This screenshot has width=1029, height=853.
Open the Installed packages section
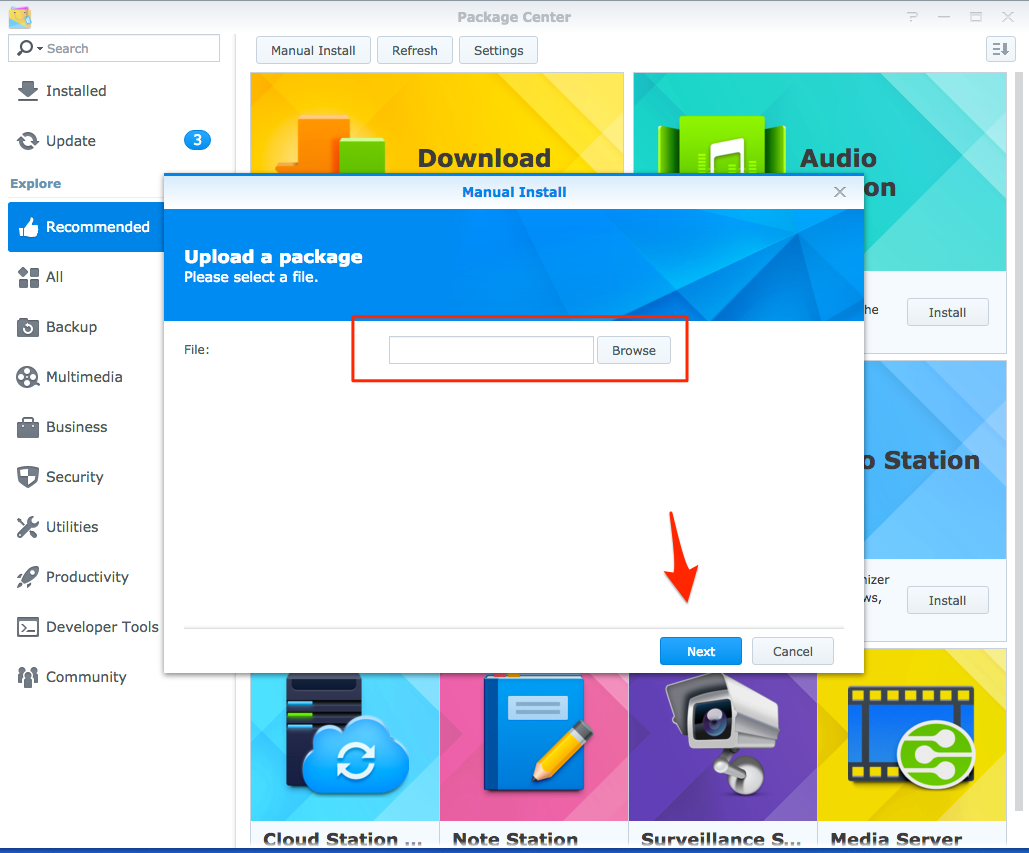(30, 91)
